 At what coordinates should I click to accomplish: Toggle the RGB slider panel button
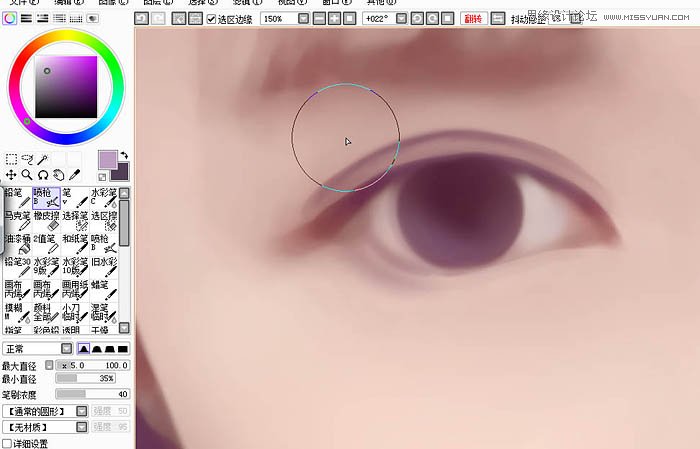click(26, 18)
